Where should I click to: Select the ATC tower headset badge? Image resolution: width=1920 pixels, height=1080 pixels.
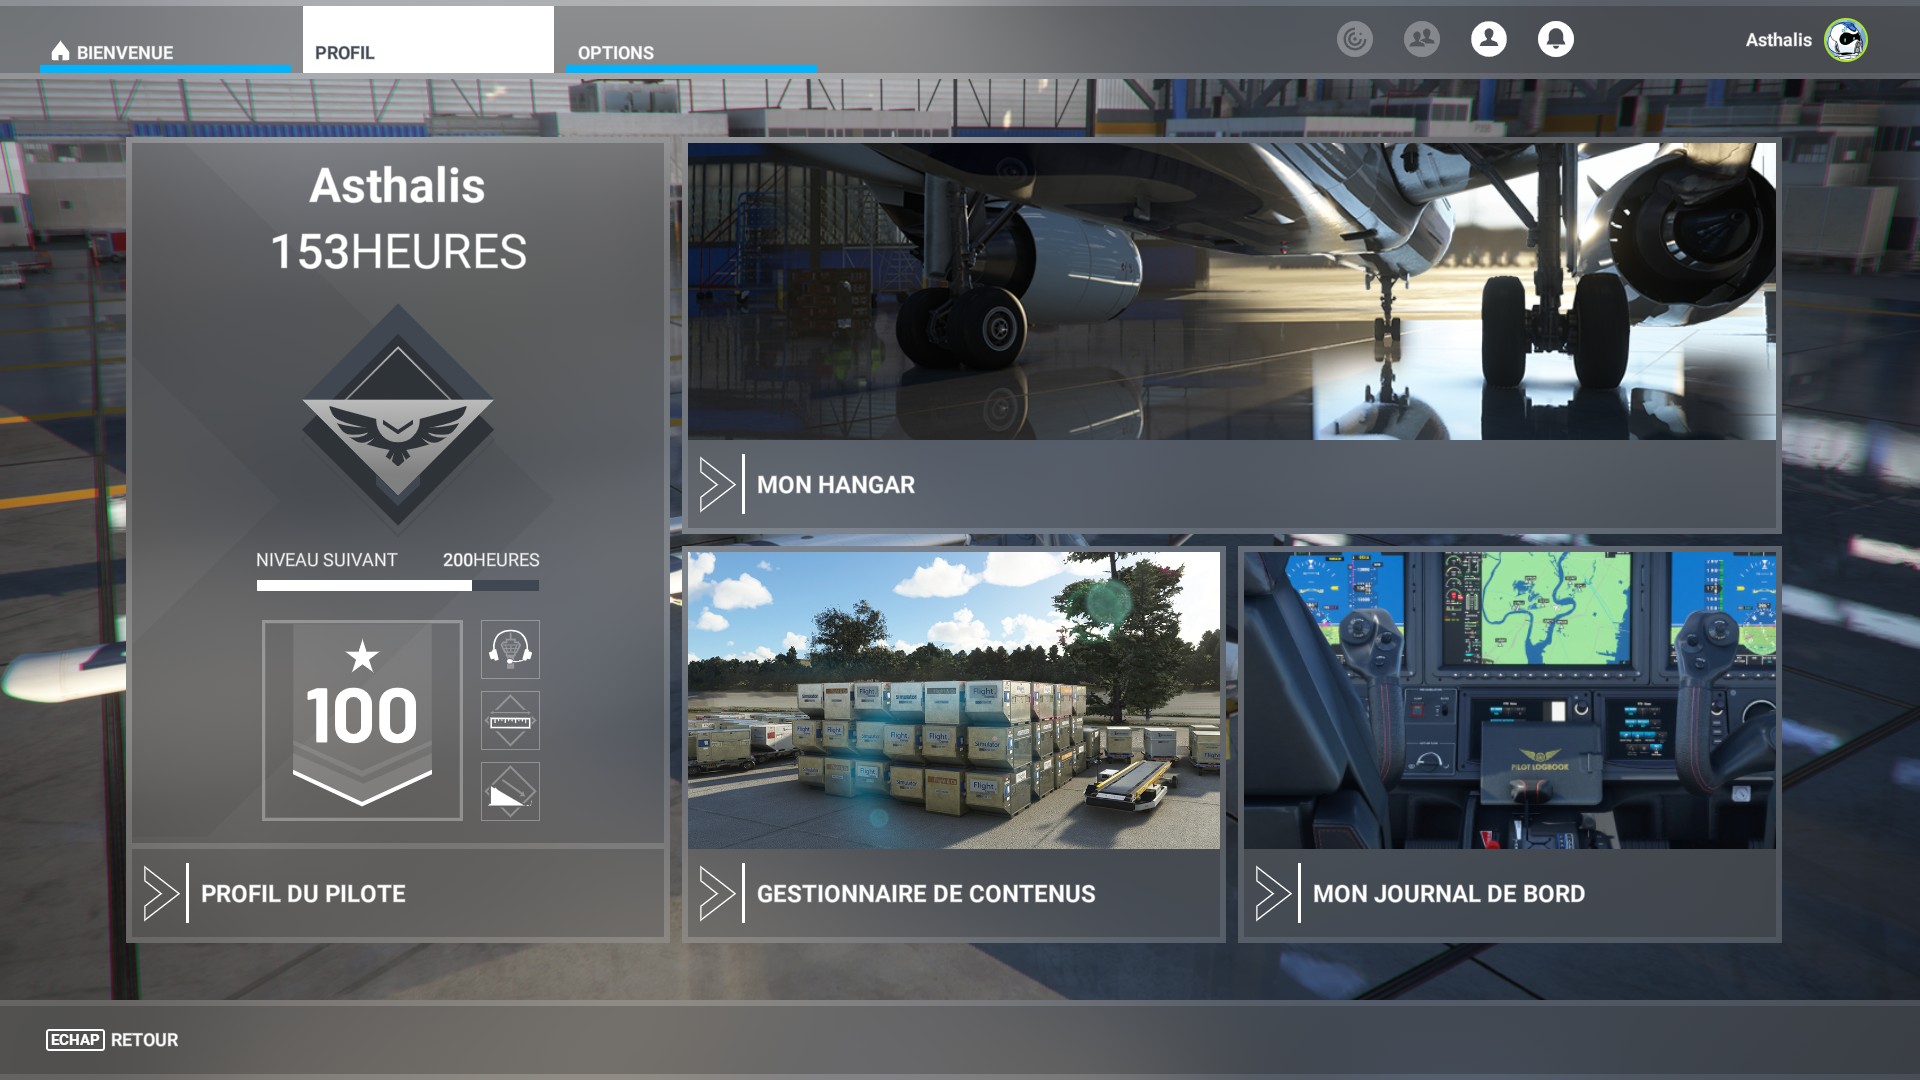tap(510, 650)
